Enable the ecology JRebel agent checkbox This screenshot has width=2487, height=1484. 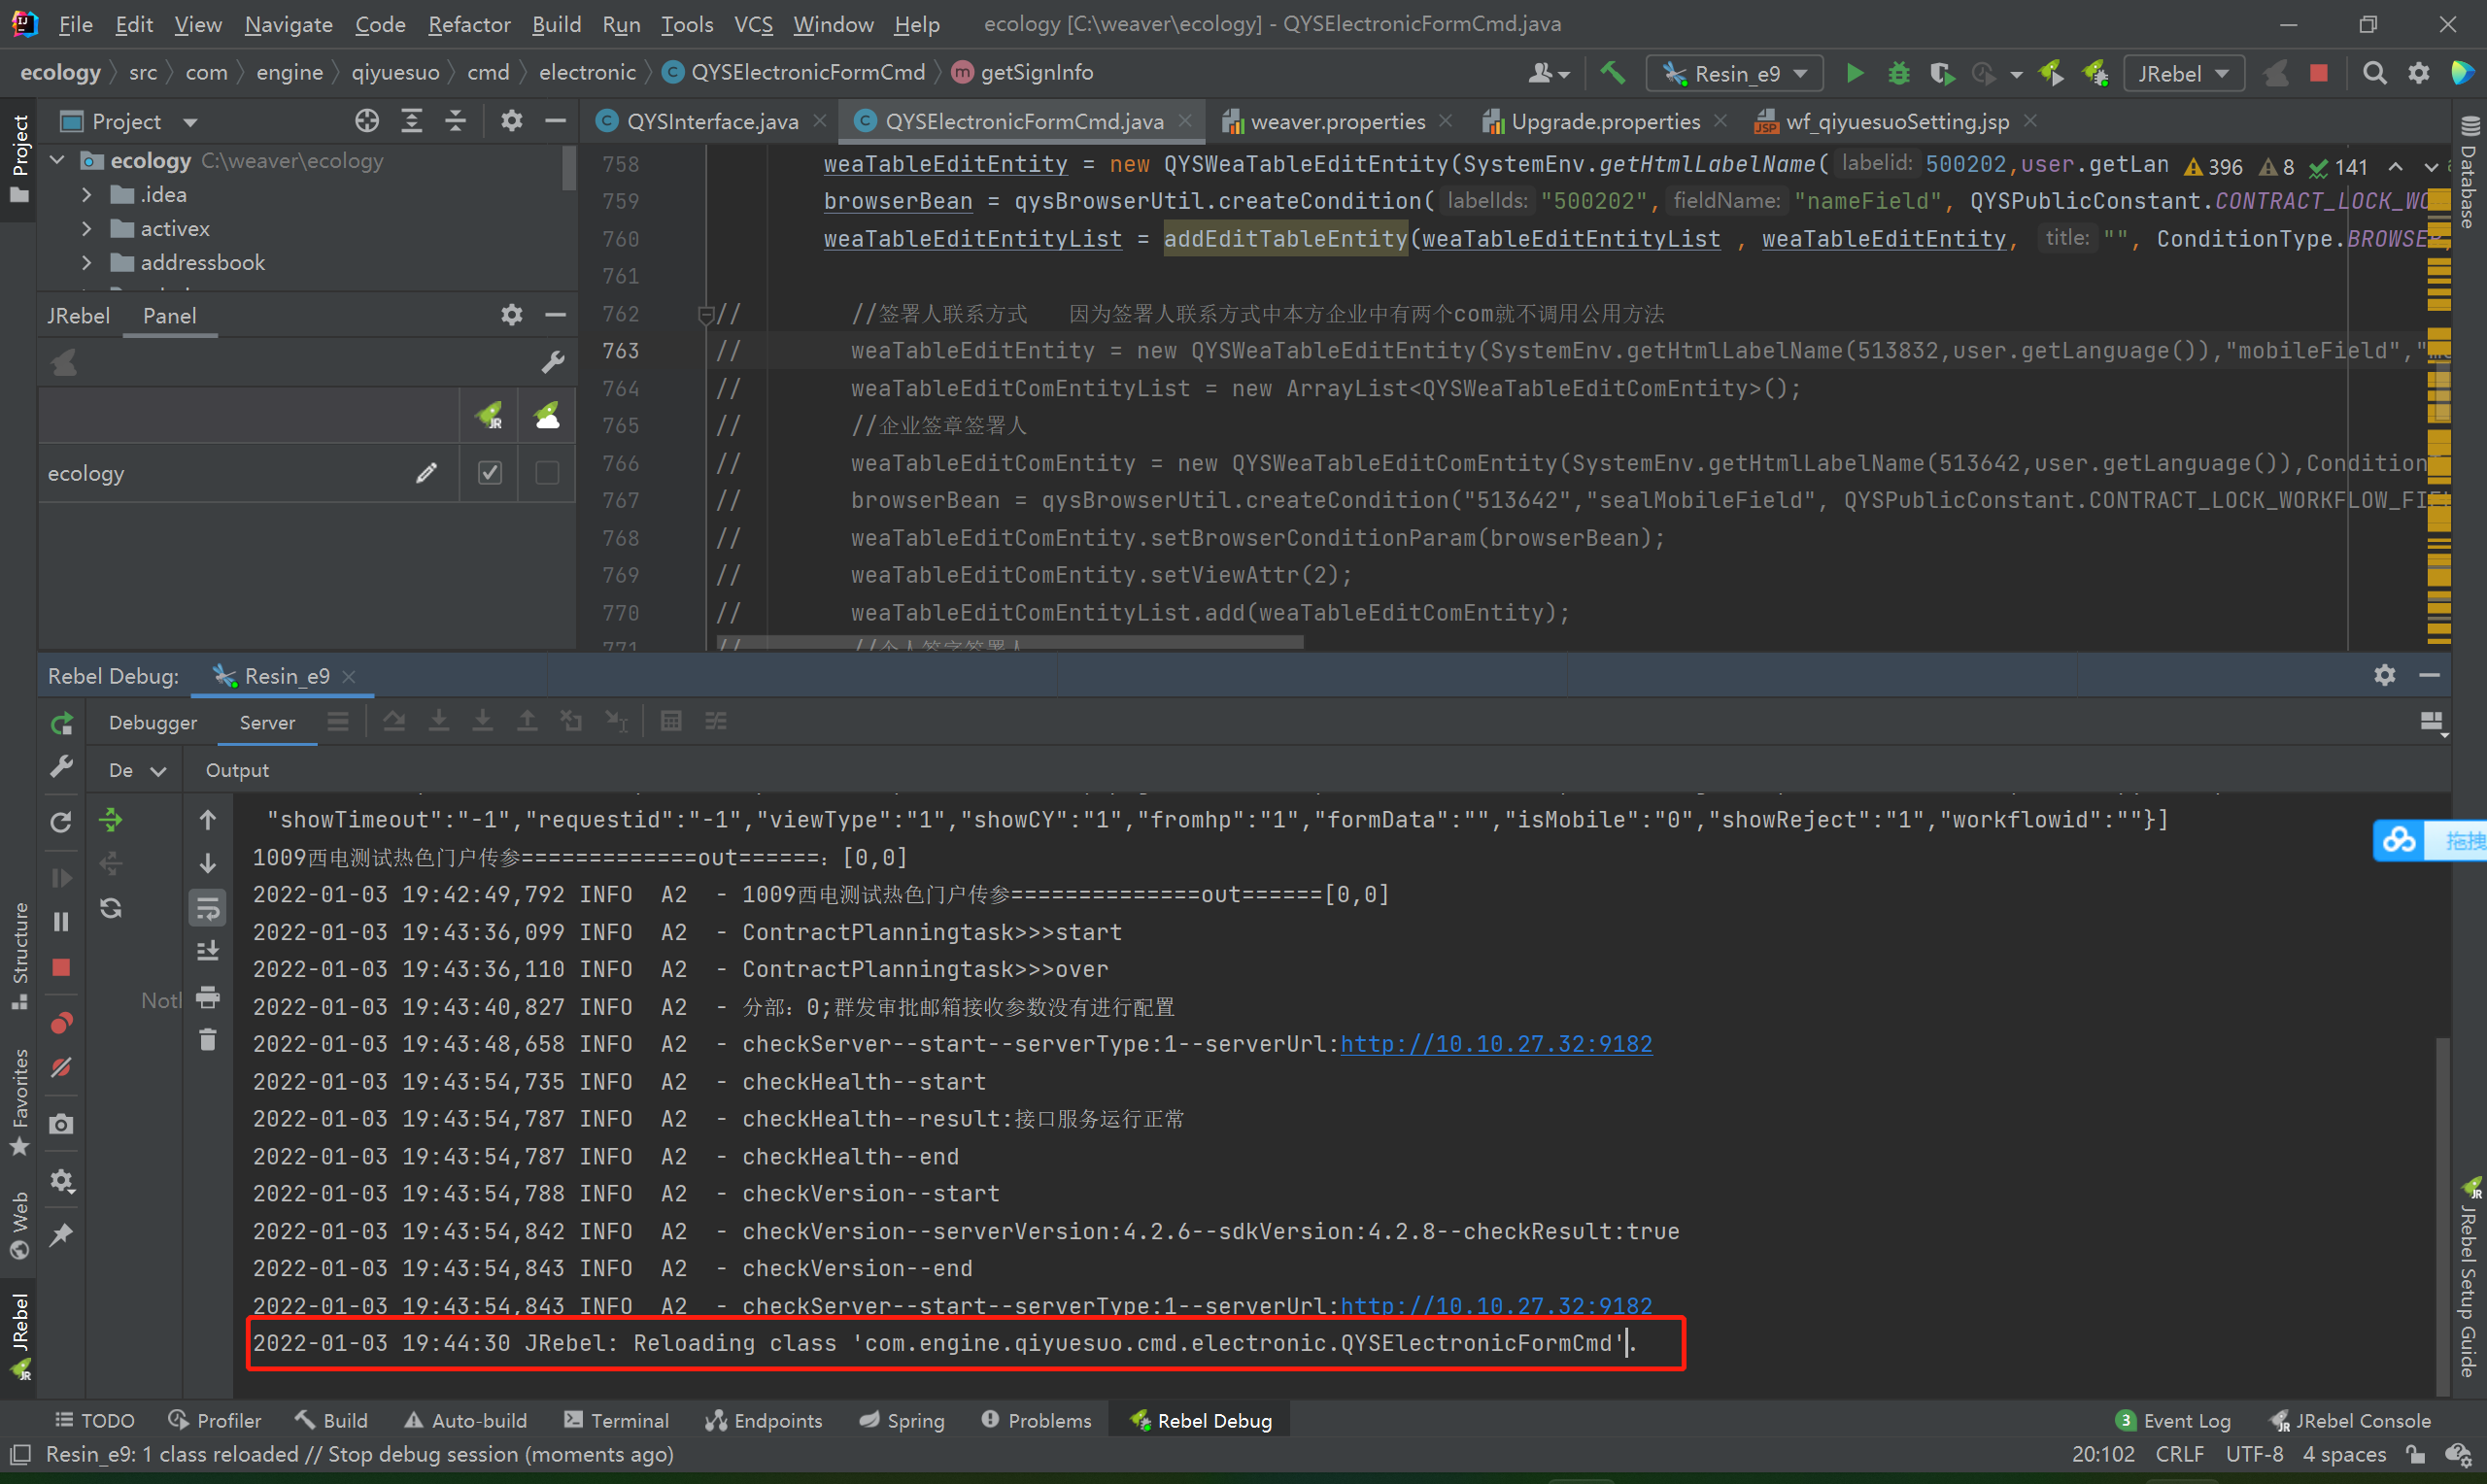[x=490, y=473]
